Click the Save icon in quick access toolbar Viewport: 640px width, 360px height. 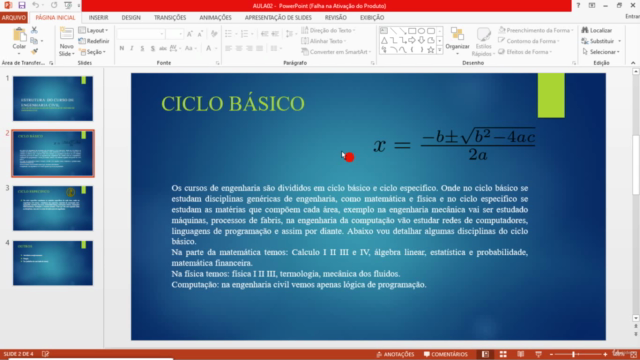[x=22, y=5]
